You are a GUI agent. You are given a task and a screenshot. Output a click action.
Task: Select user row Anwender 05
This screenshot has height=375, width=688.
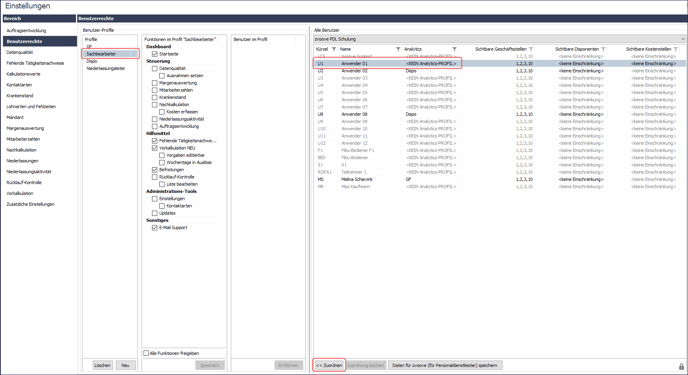(499, 93)
